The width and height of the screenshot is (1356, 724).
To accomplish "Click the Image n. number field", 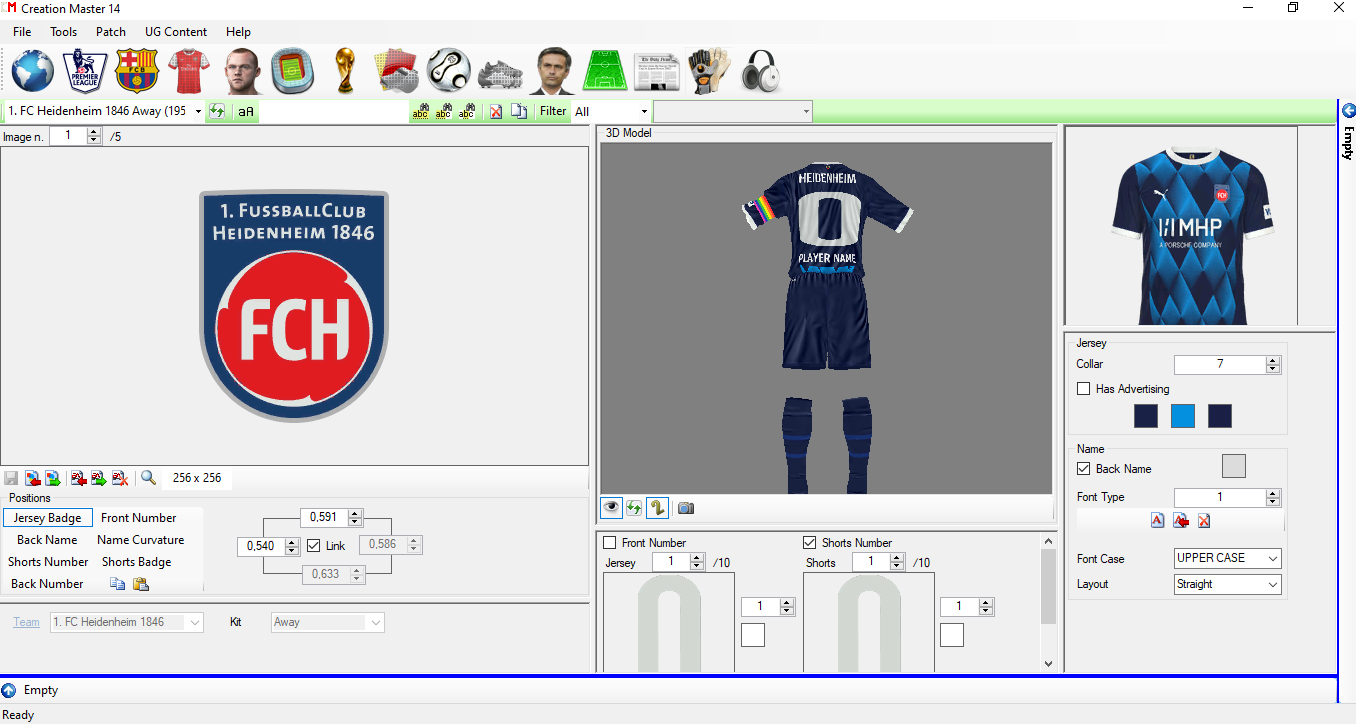I will pyautogui.click(x=68, y=136).
